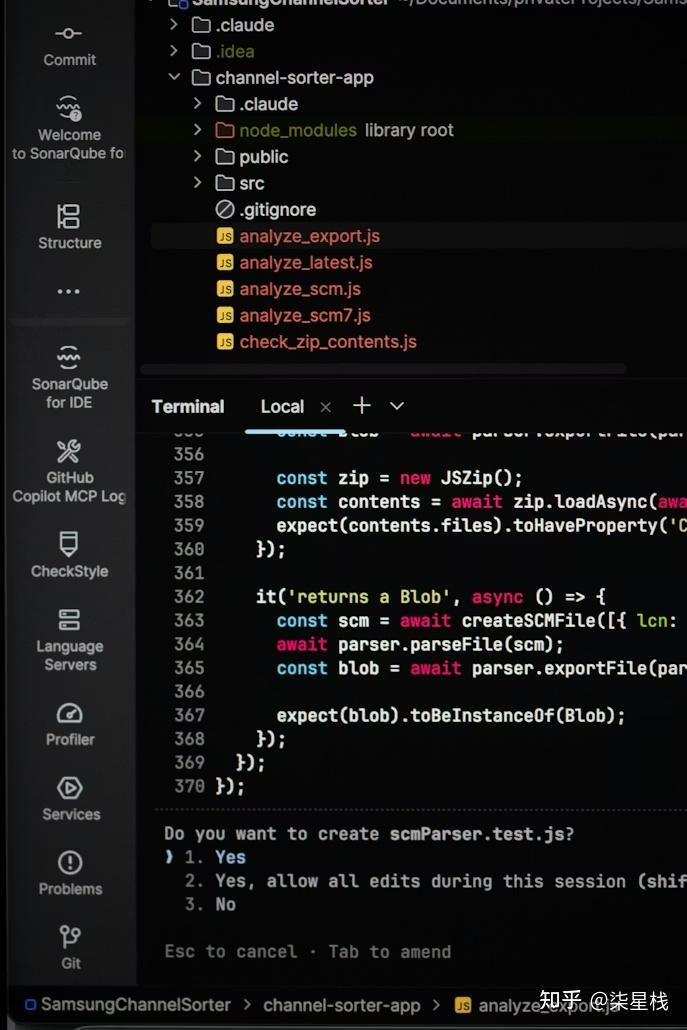Screen dimensions: 687x1030
Task: Choose option 1 Yes
Action: click(x=215, y=857)
